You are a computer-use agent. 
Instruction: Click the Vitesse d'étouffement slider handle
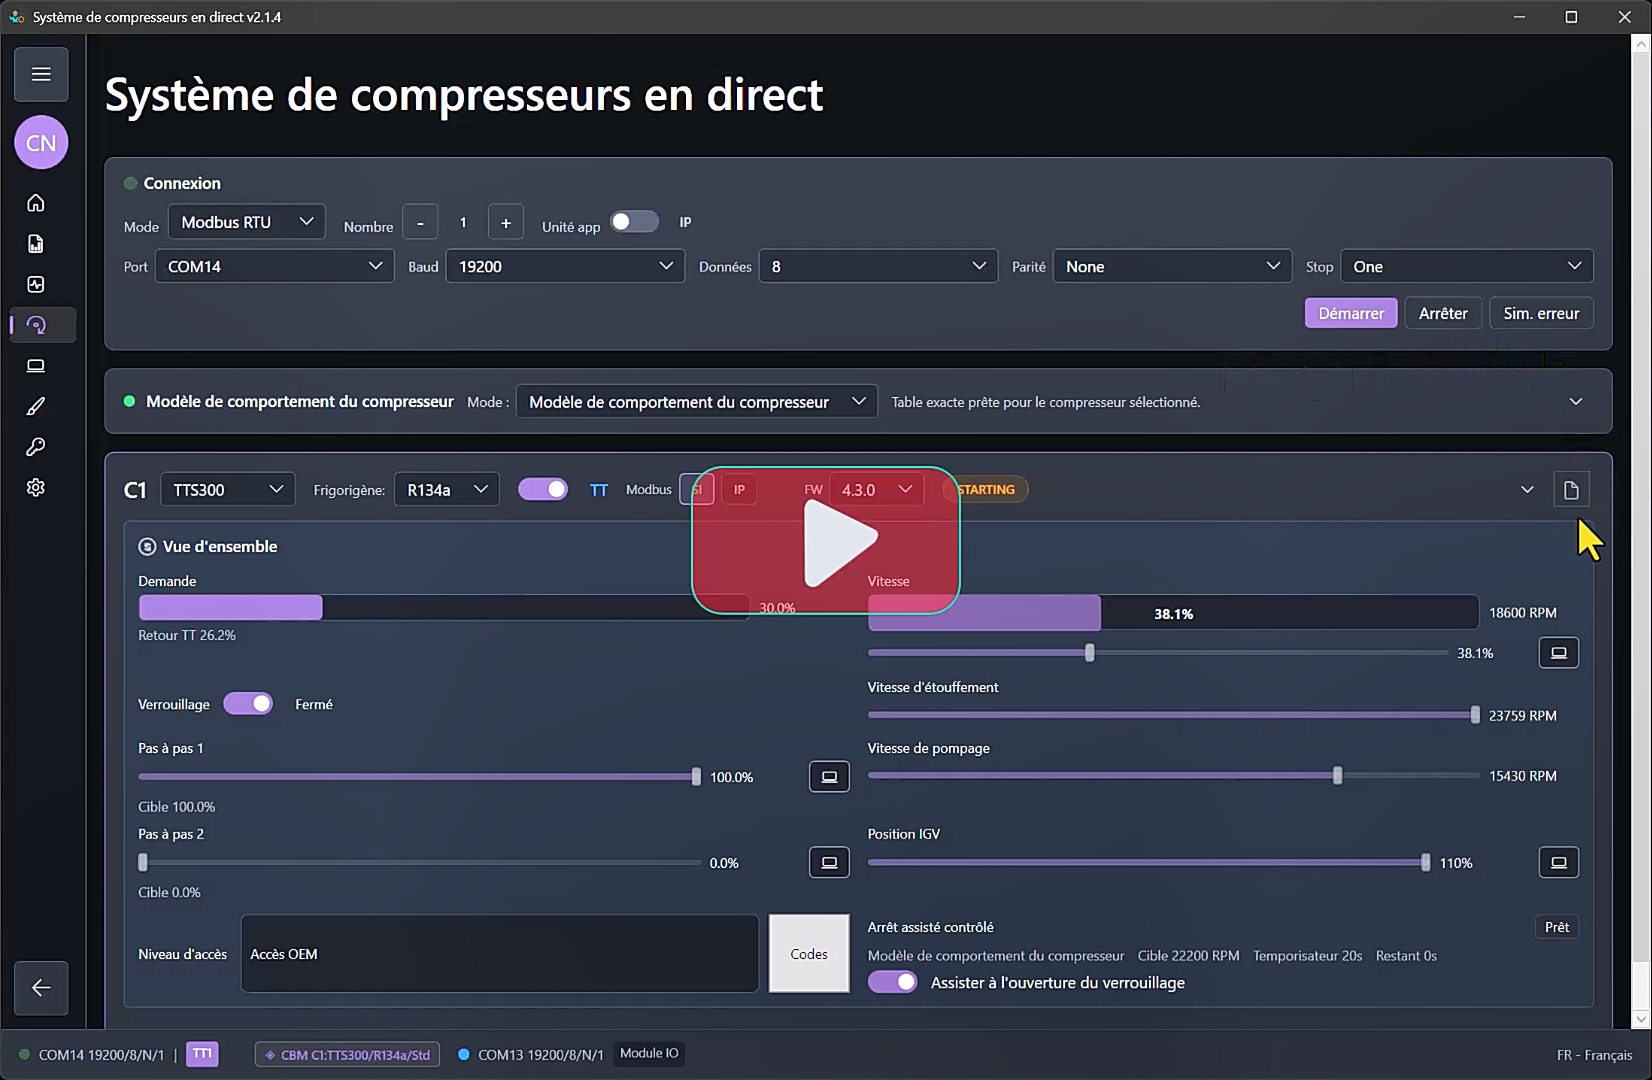click(x=1475, y=715)
